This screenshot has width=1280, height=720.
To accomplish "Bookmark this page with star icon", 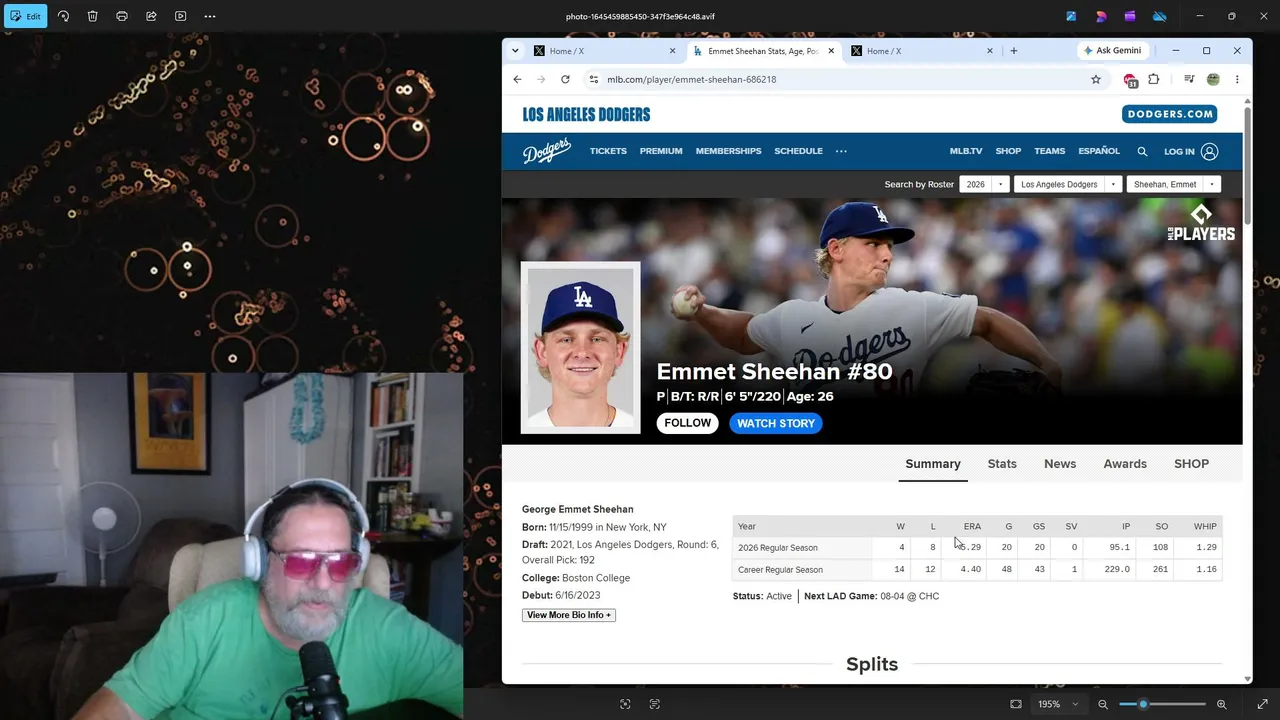I will [1096, 79].
